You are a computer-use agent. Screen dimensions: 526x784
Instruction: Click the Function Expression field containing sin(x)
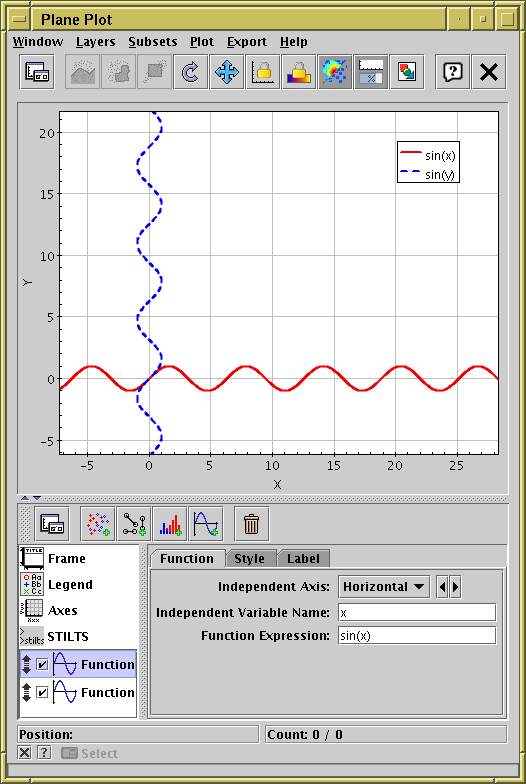pos(417,636)
